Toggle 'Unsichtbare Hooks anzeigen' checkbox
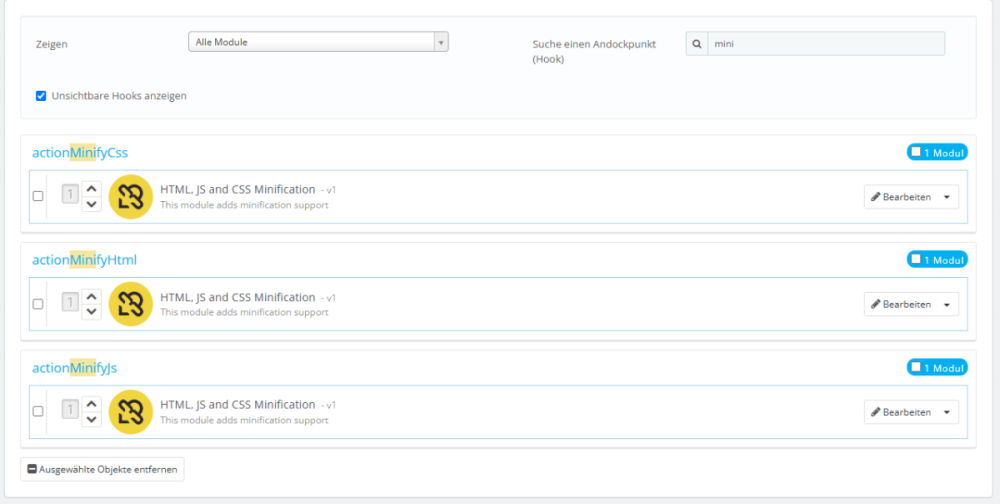1000x504 pixels. [x=41, y=96]
